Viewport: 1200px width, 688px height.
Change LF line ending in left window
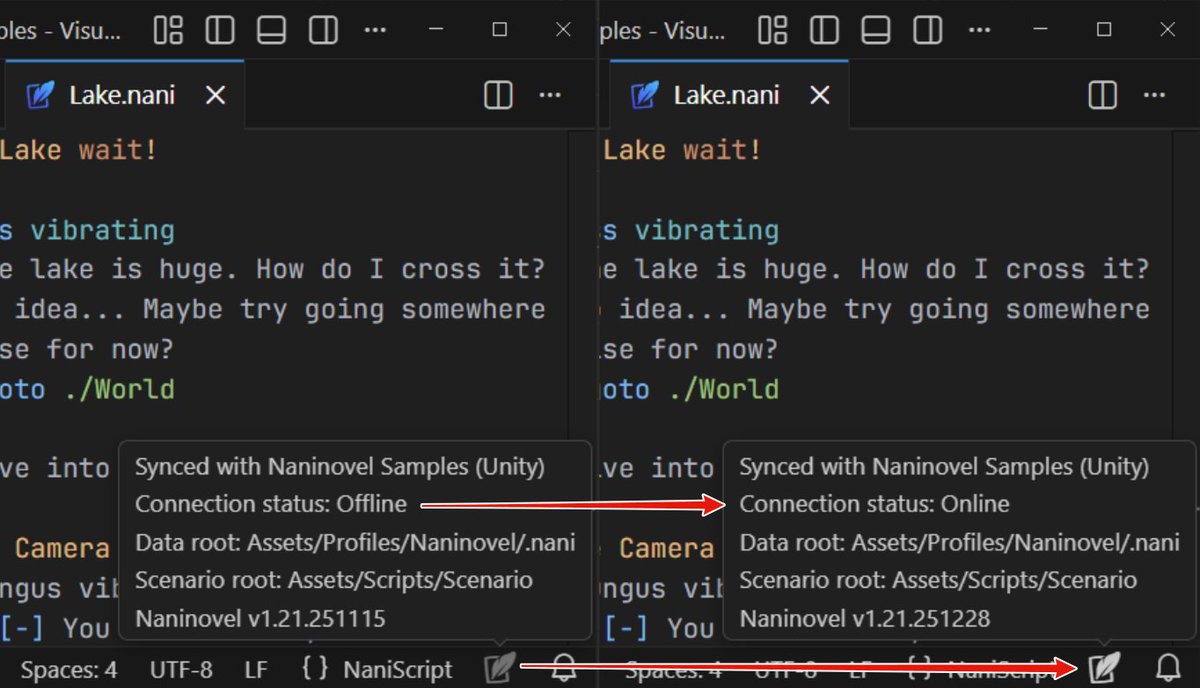click(x=256, y=669)
